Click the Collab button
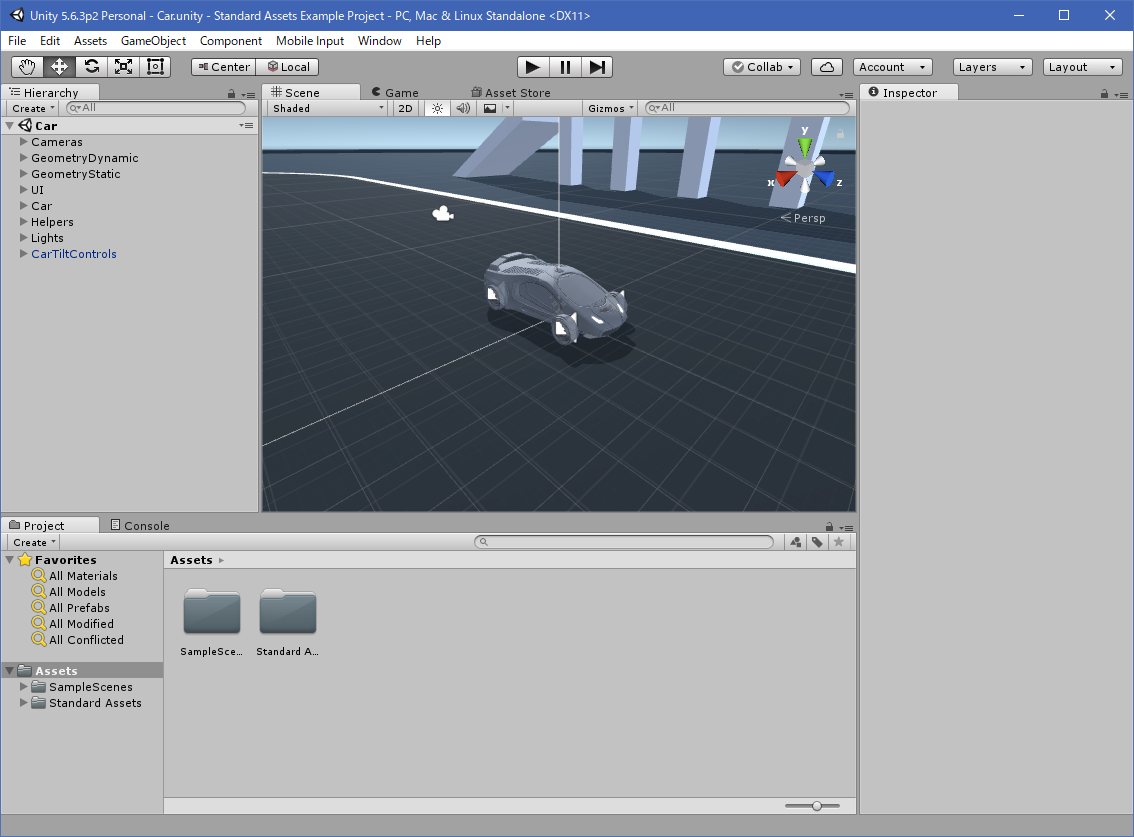Image resolution: width=1134 pixels, height=837 pixels. (x=762, y=67)
